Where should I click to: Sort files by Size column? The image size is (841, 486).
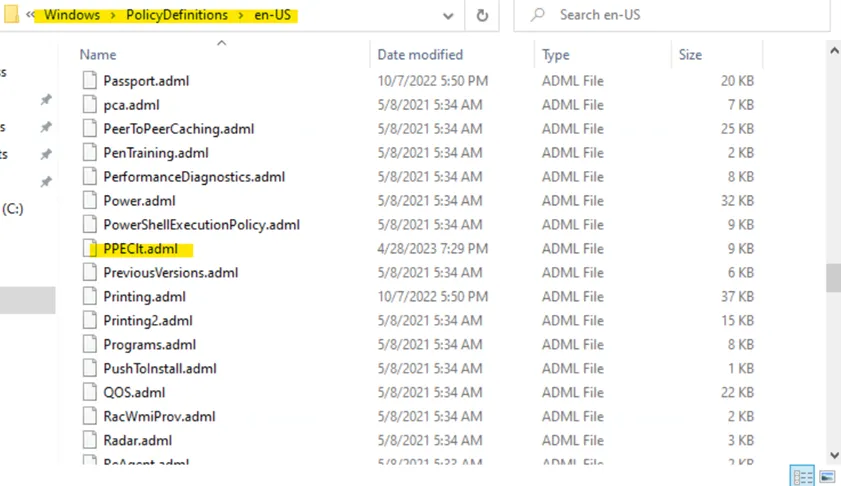pyautogui.click(x=690, y=55)
